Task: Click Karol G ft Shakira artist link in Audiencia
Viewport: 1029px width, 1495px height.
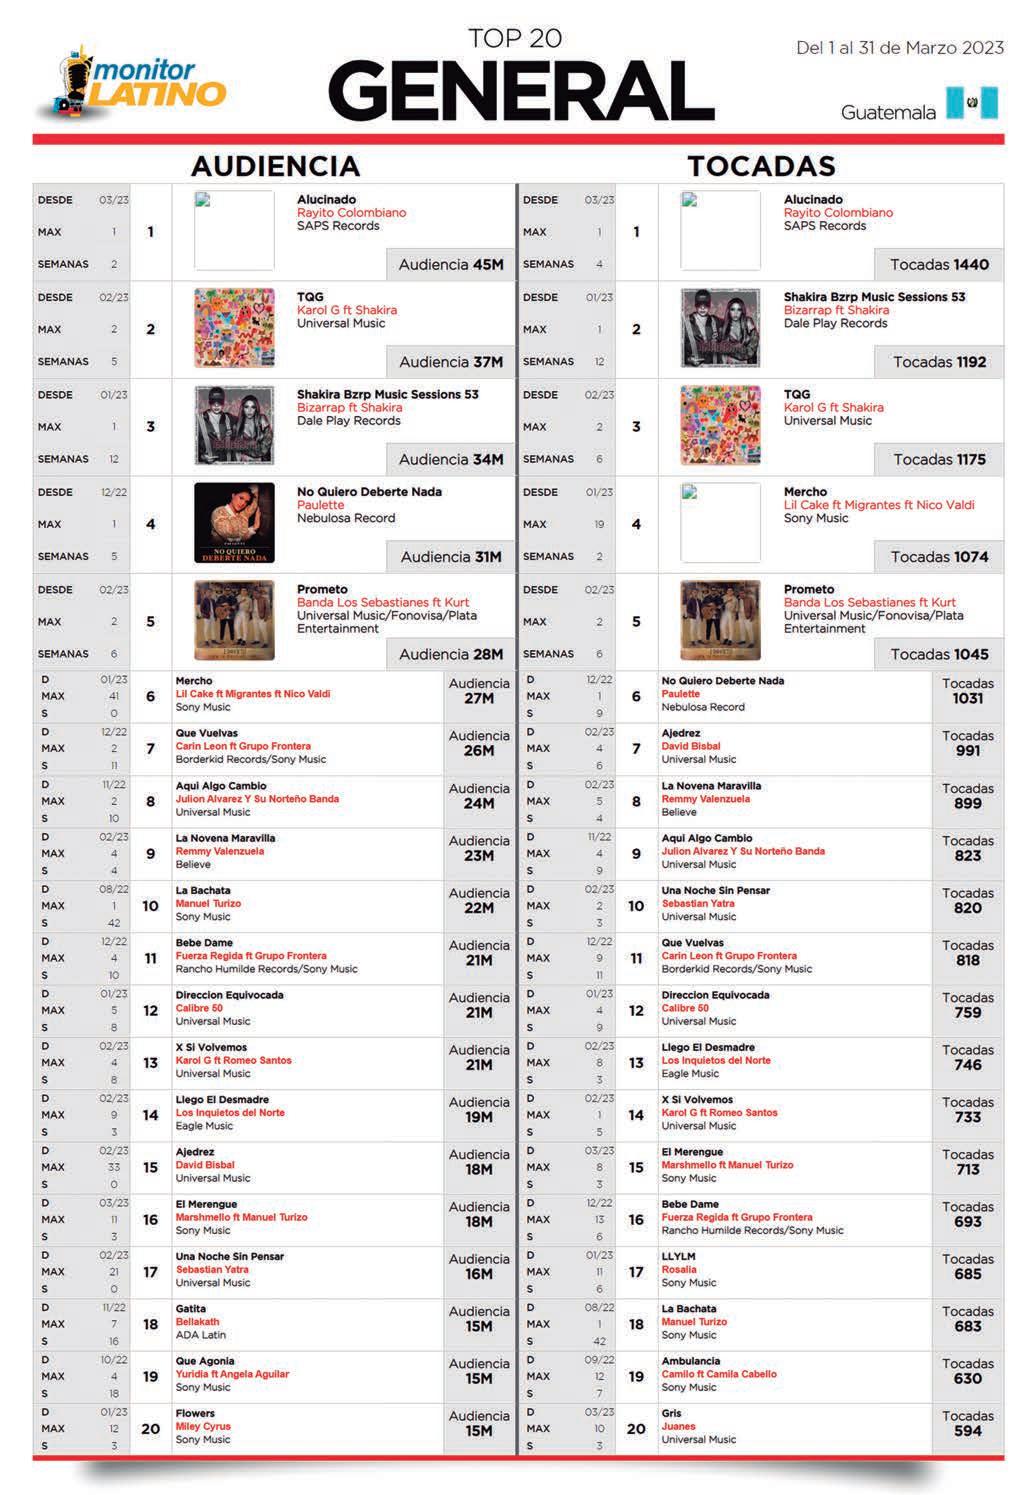Action: coord(346,310)
